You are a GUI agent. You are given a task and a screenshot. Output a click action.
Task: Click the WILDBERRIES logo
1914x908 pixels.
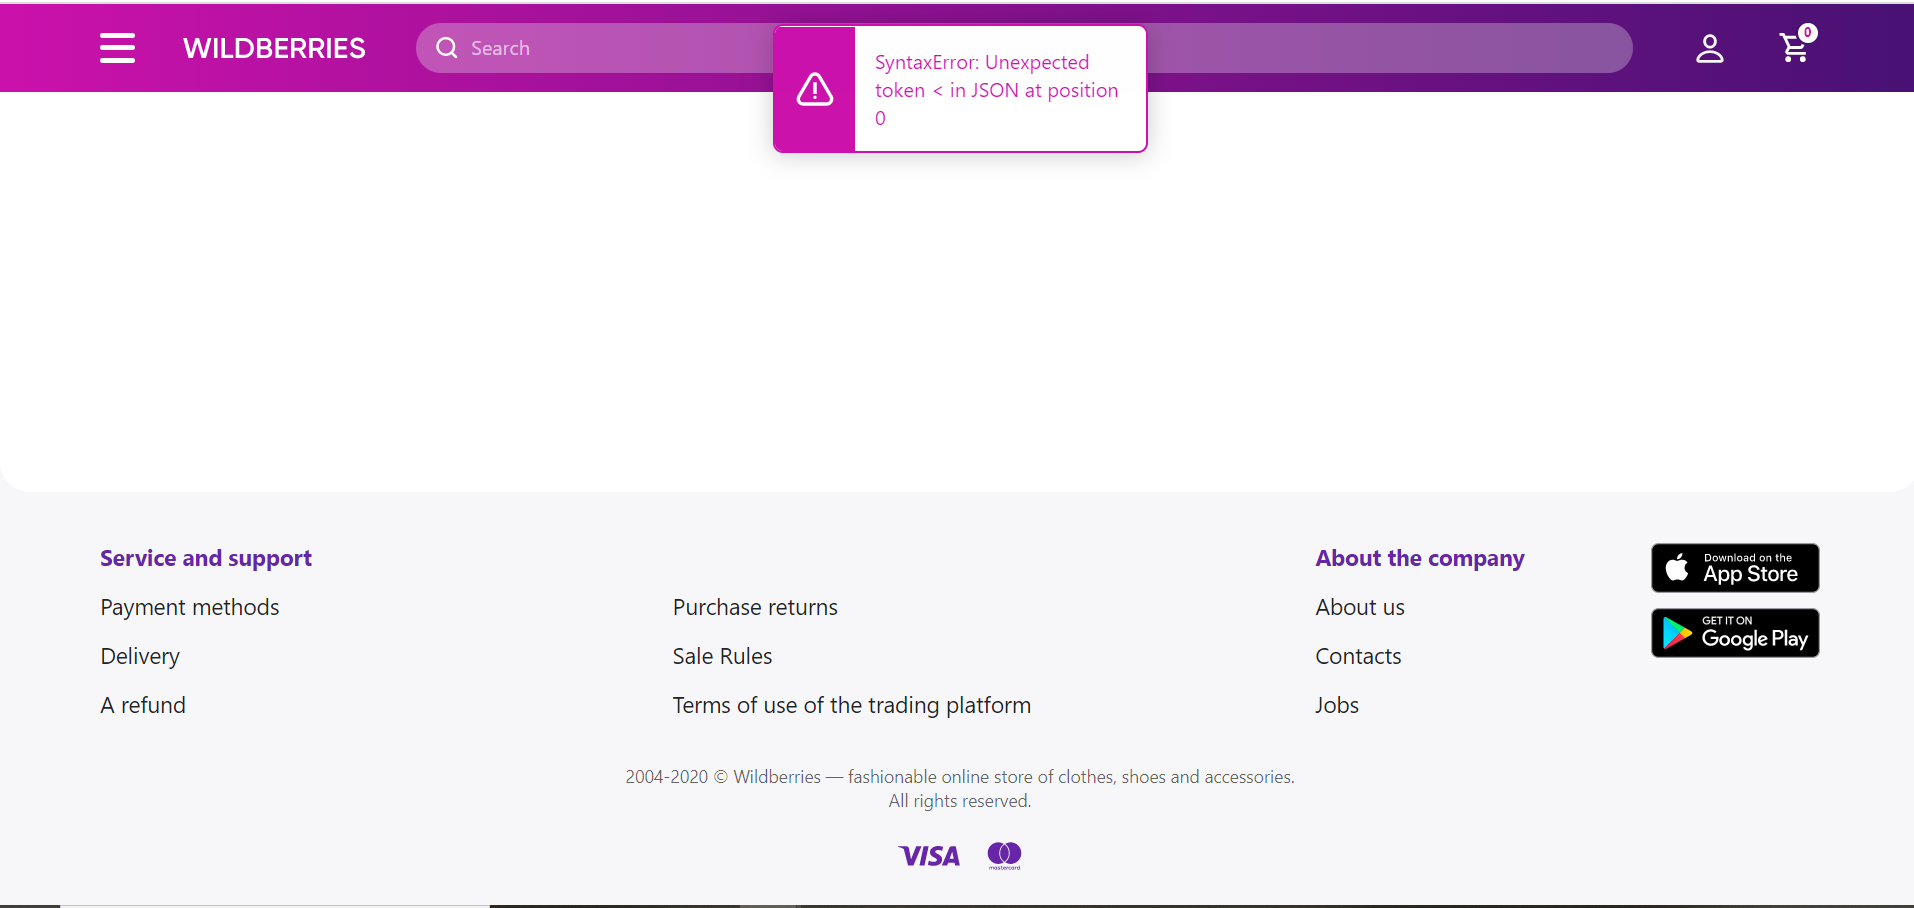[274, 48]
